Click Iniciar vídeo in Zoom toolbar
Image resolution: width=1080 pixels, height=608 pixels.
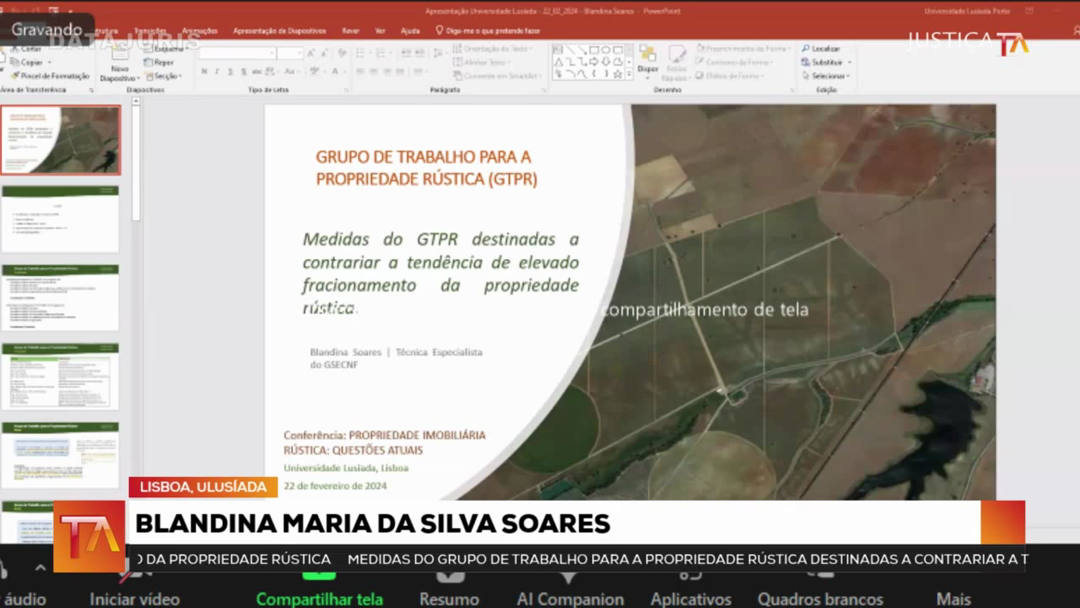pos(134,599)
